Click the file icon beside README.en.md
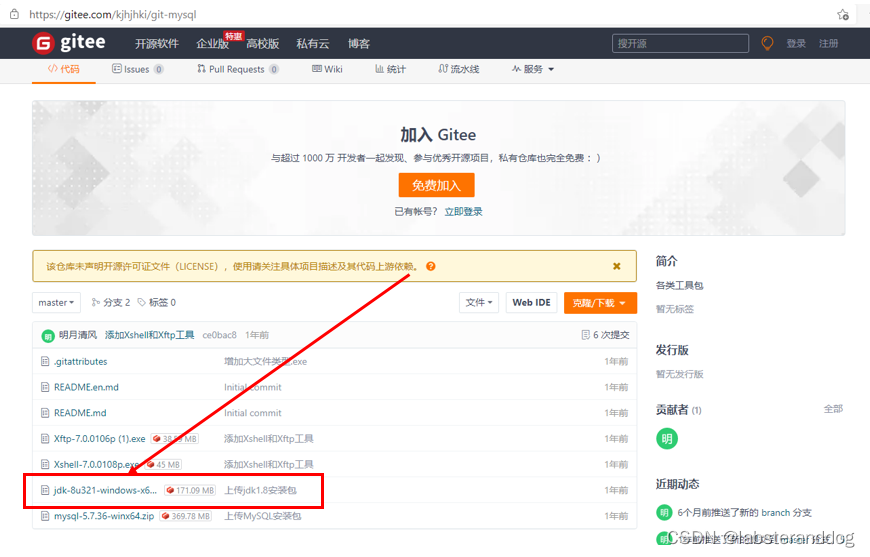Viewport: 870px width, 557px height. click(x=45, y=387)
